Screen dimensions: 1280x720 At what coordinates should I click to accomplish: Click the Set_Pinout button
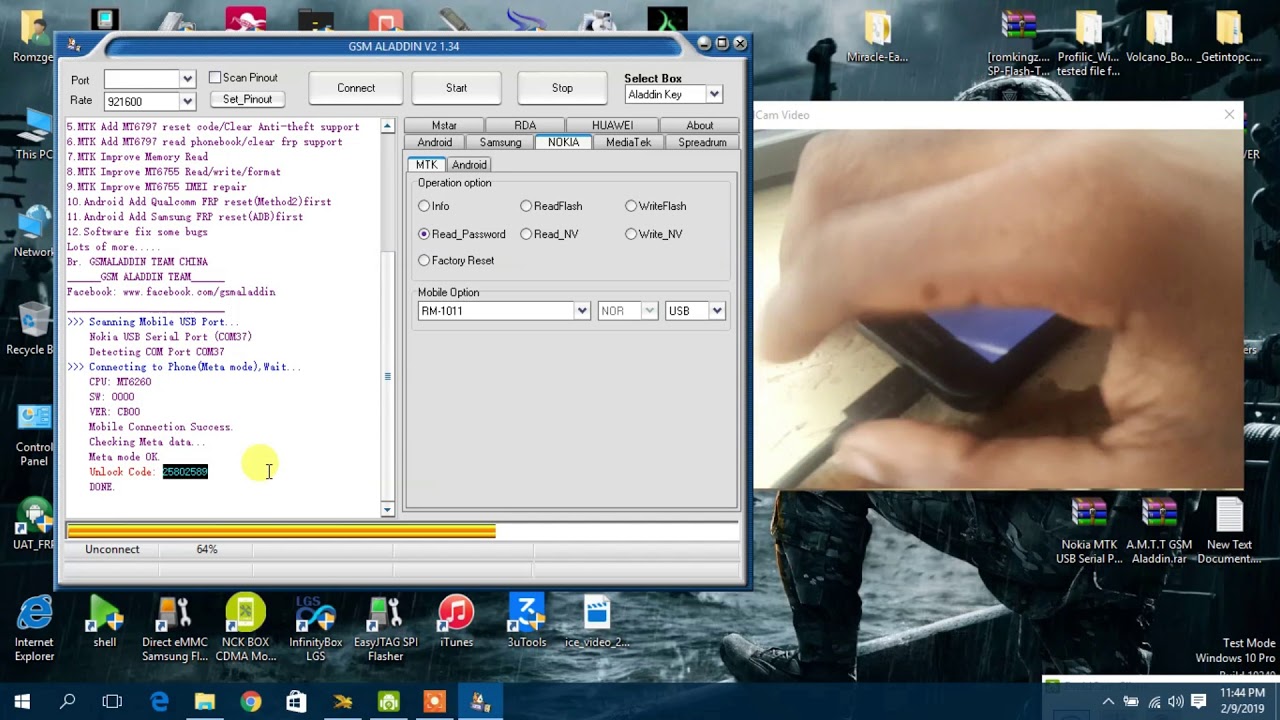pyautogui.click(x=247, y=99)
